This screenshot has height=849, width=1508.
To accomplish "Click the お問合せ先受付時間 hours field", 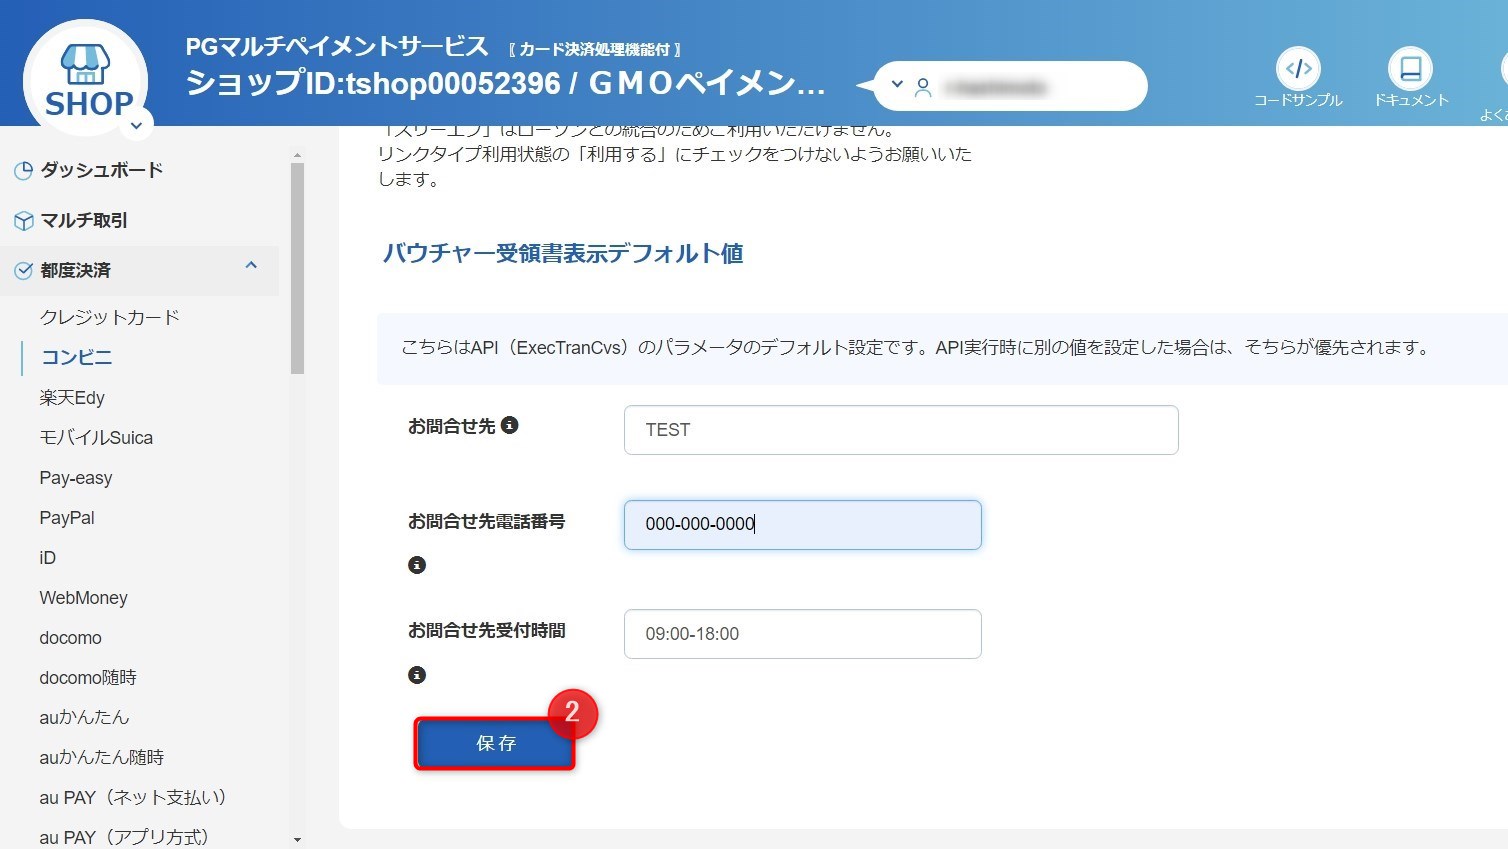I will coord(802,634).
